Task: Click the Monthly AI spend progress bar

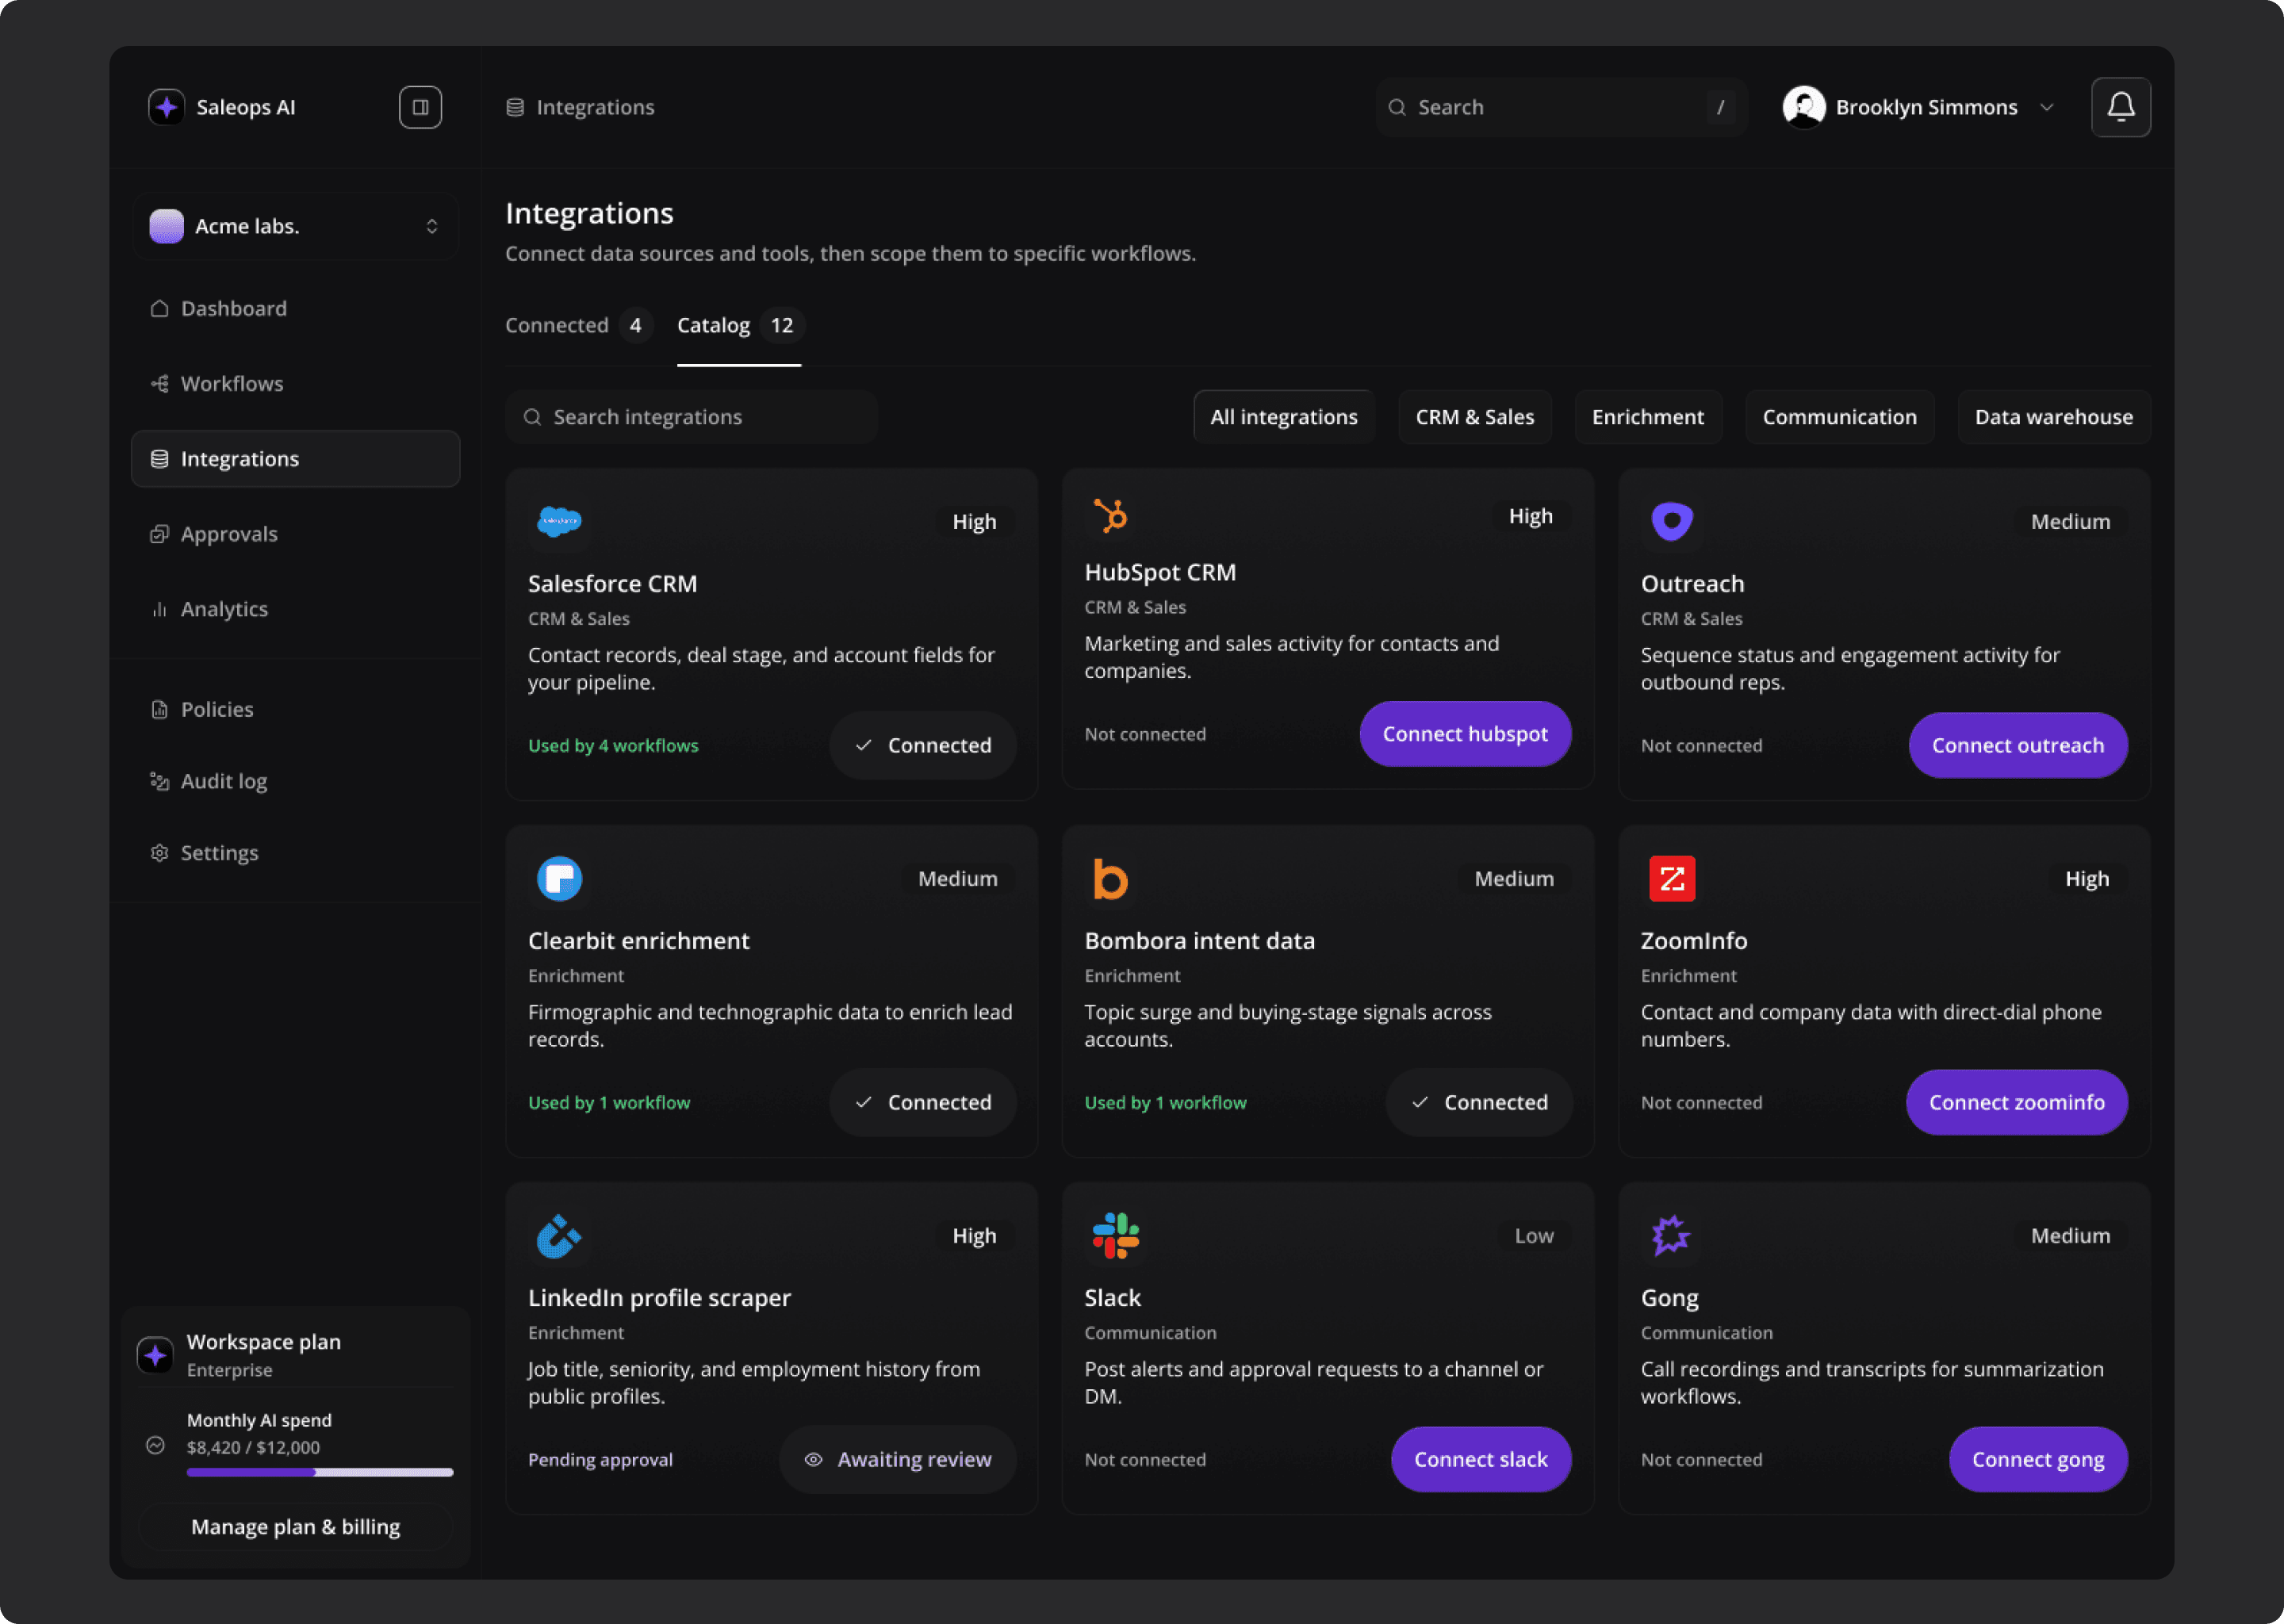Action: [320, 1472]
